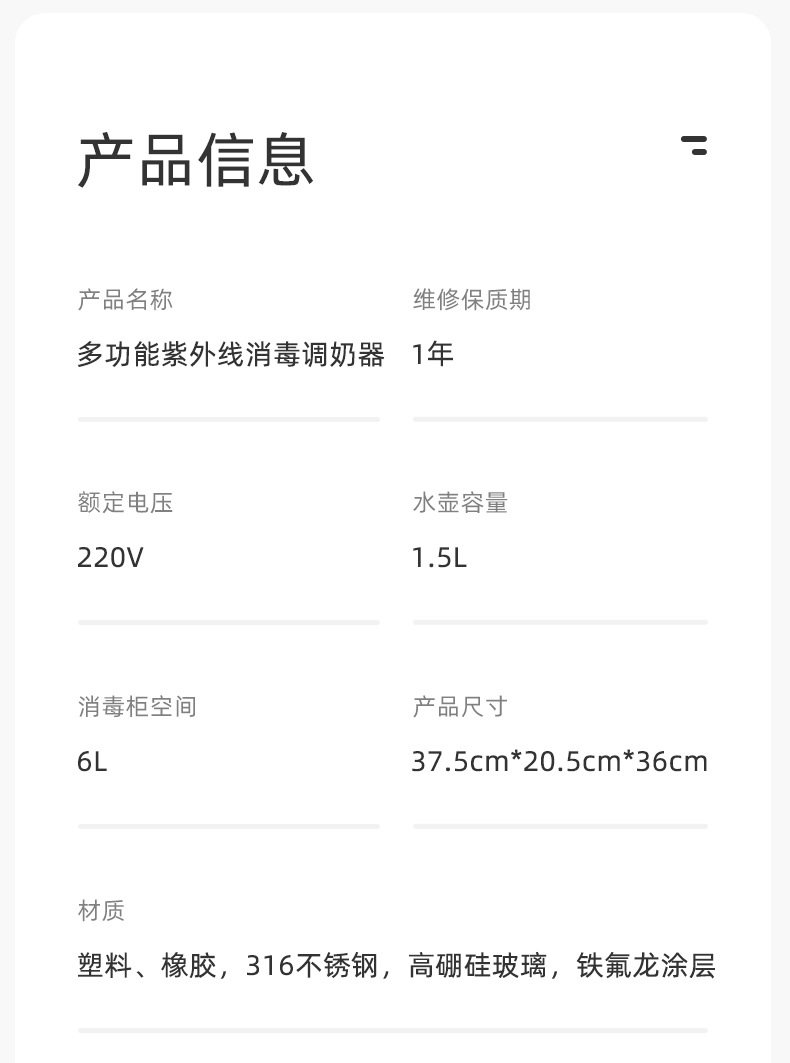Select the 产品尺寸 label
790x1063 pixels.
(x=460, y=707)
